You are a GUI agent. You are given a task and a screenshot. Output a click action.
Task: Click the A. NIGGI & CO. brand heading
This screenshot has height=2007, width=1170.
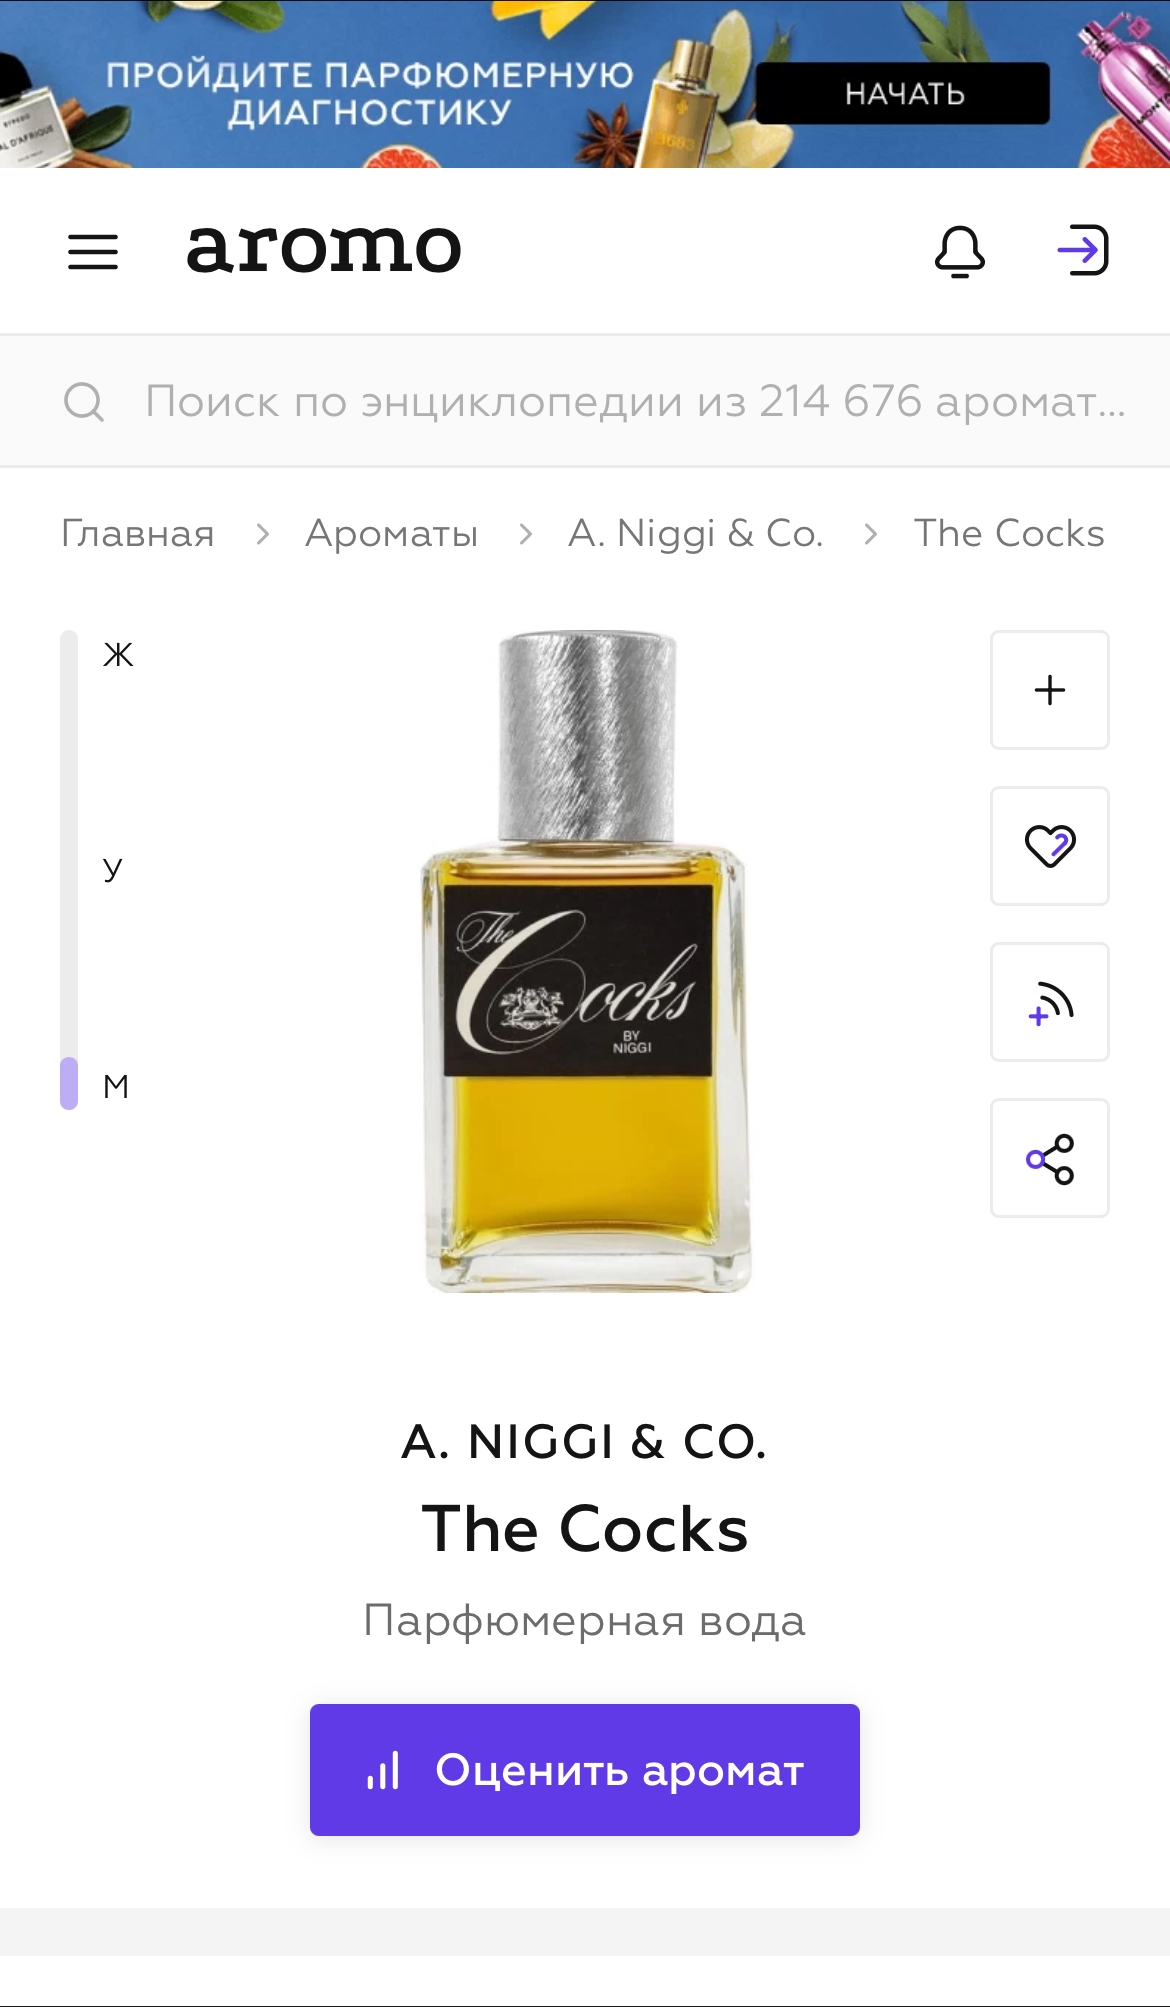585,1442
